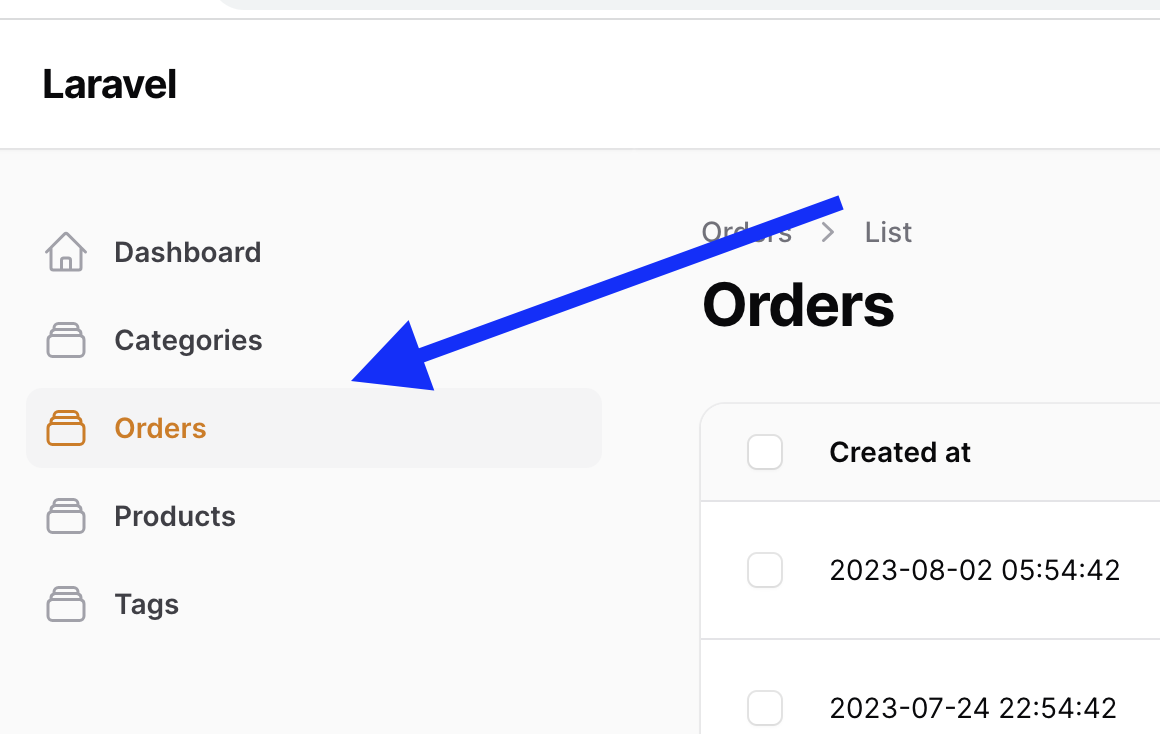Go to the Products menu item

click(175, 516)
